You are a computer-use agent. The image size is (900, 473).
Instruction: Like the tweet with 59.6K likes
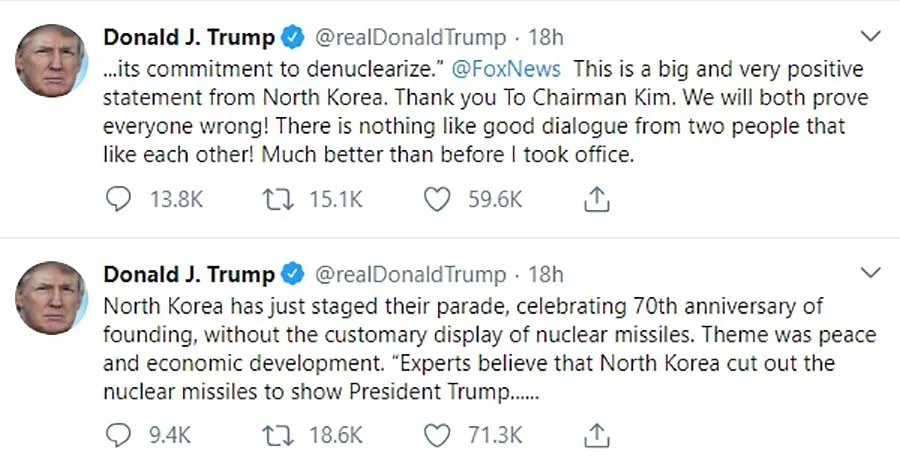click(437, 200)
